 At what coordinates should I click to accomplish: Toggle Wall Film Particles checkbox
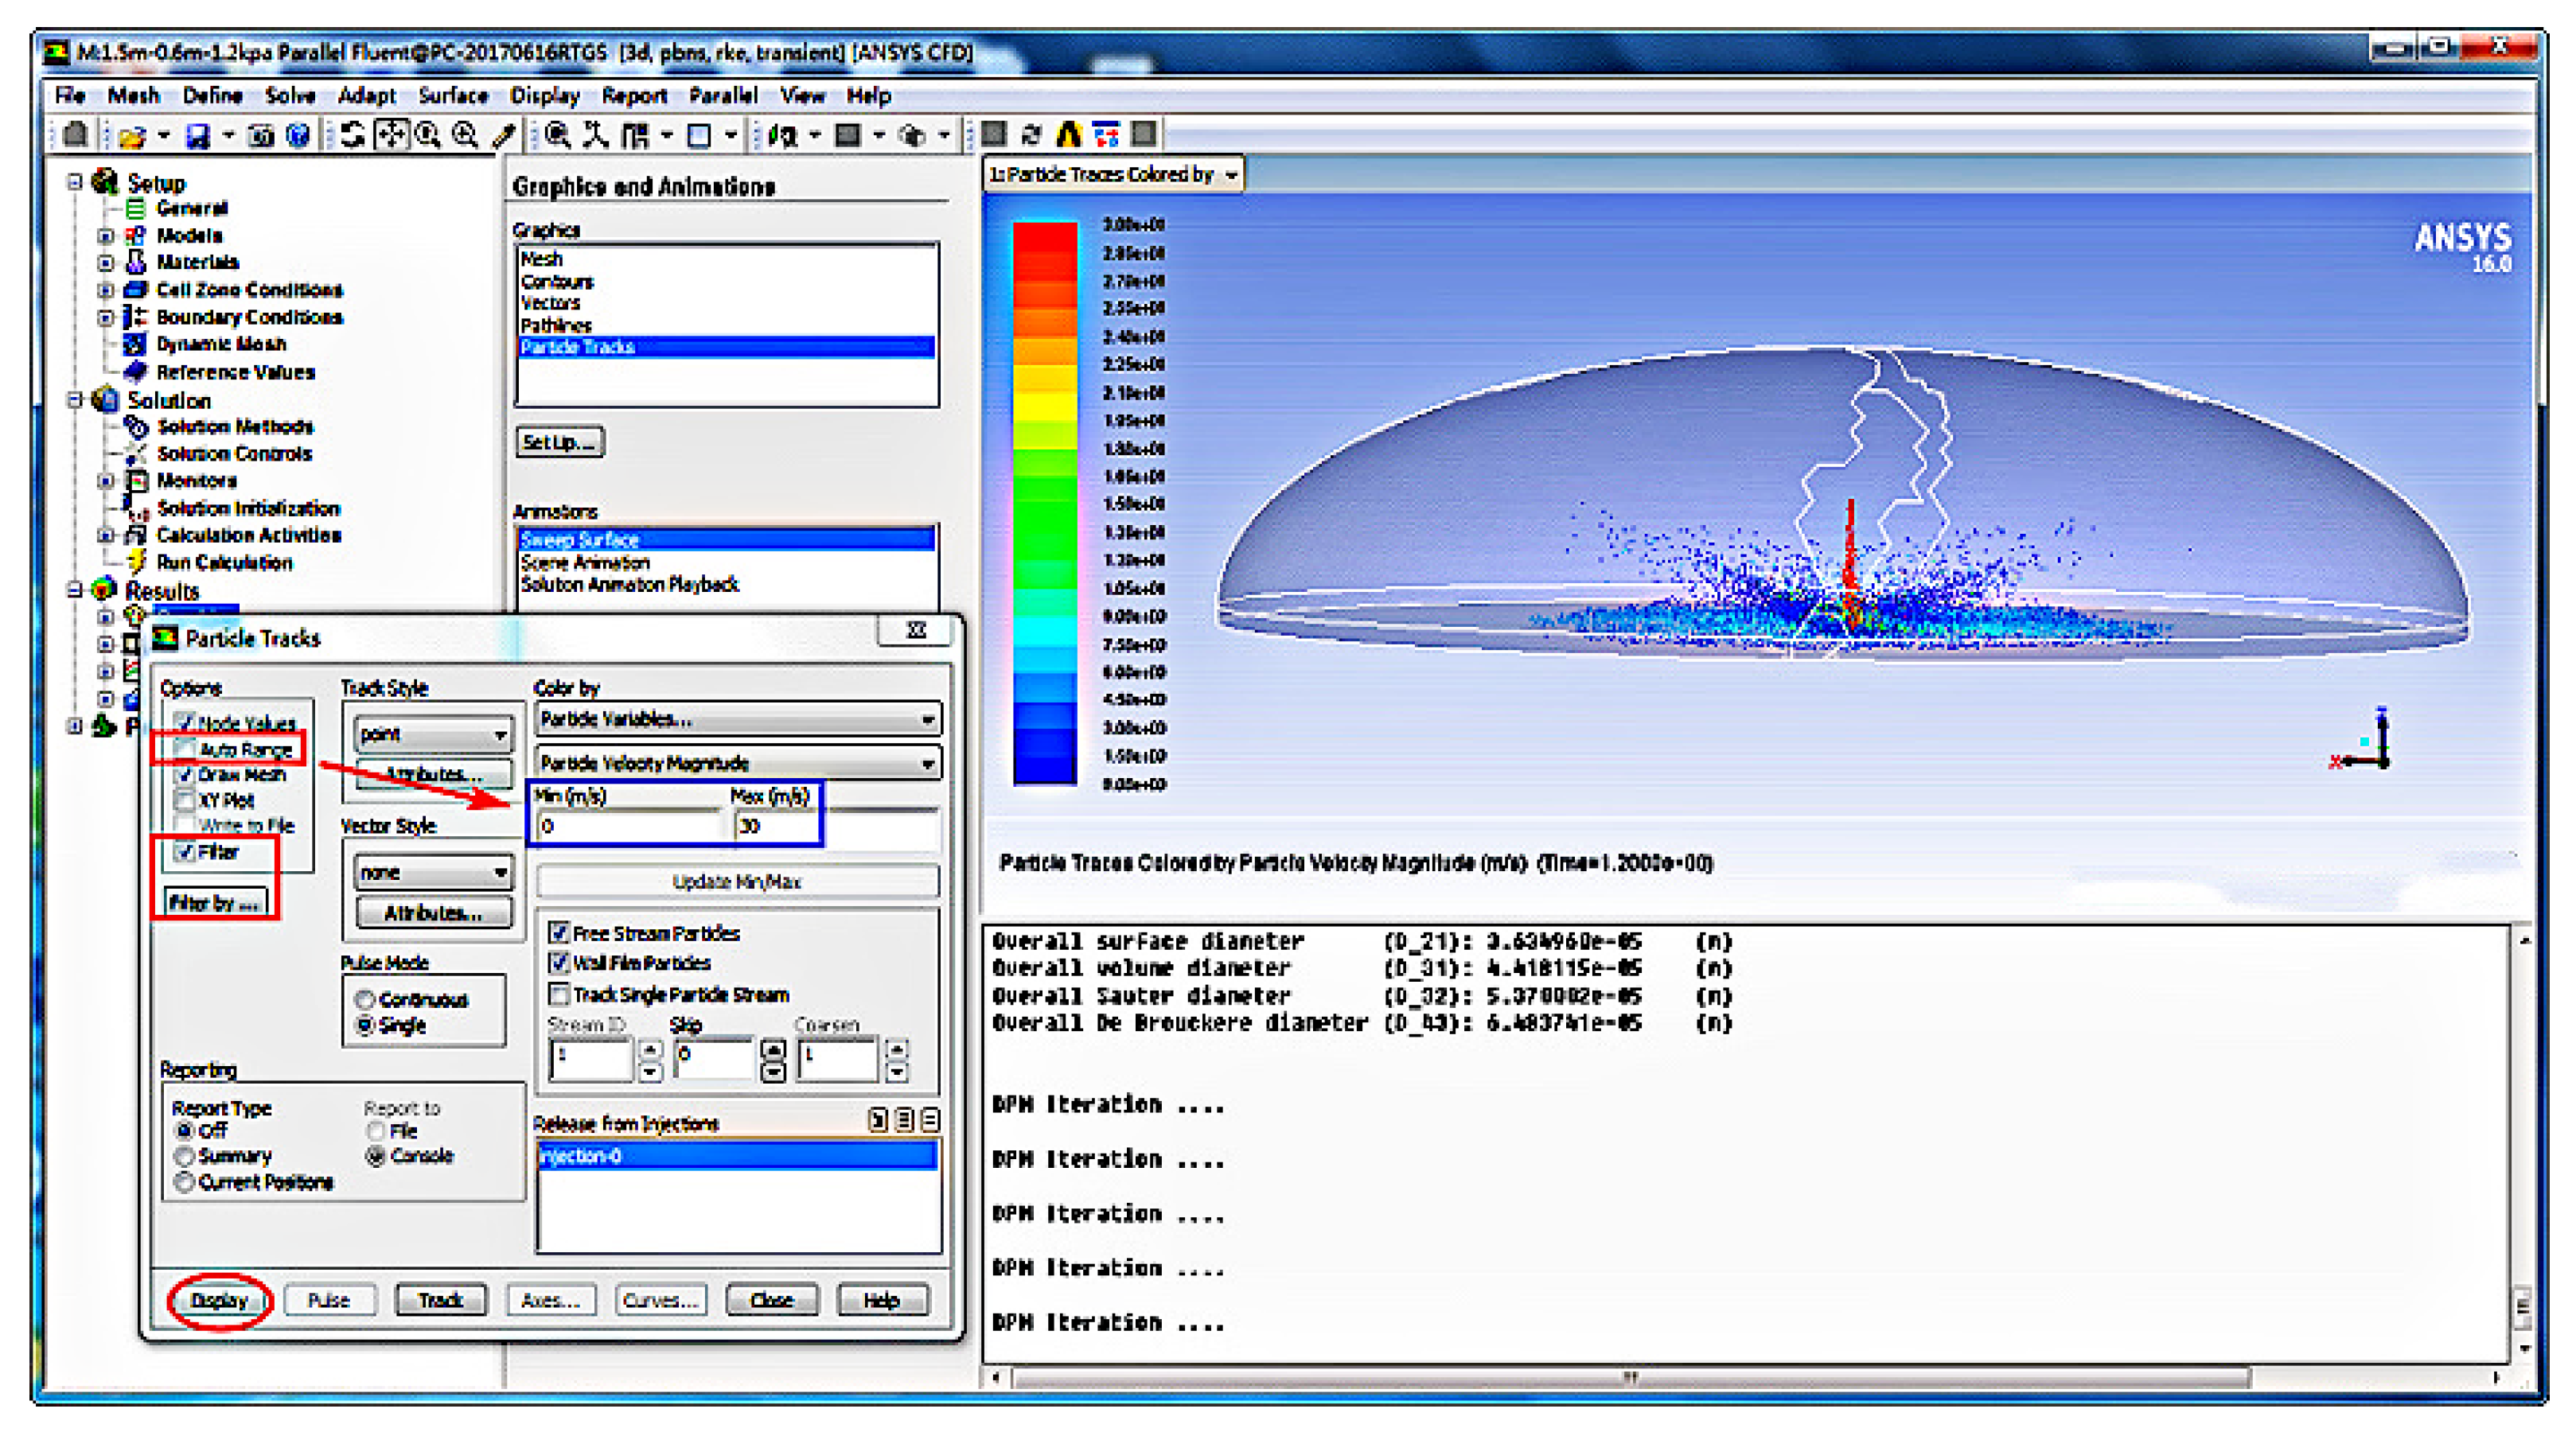[559, 963]
